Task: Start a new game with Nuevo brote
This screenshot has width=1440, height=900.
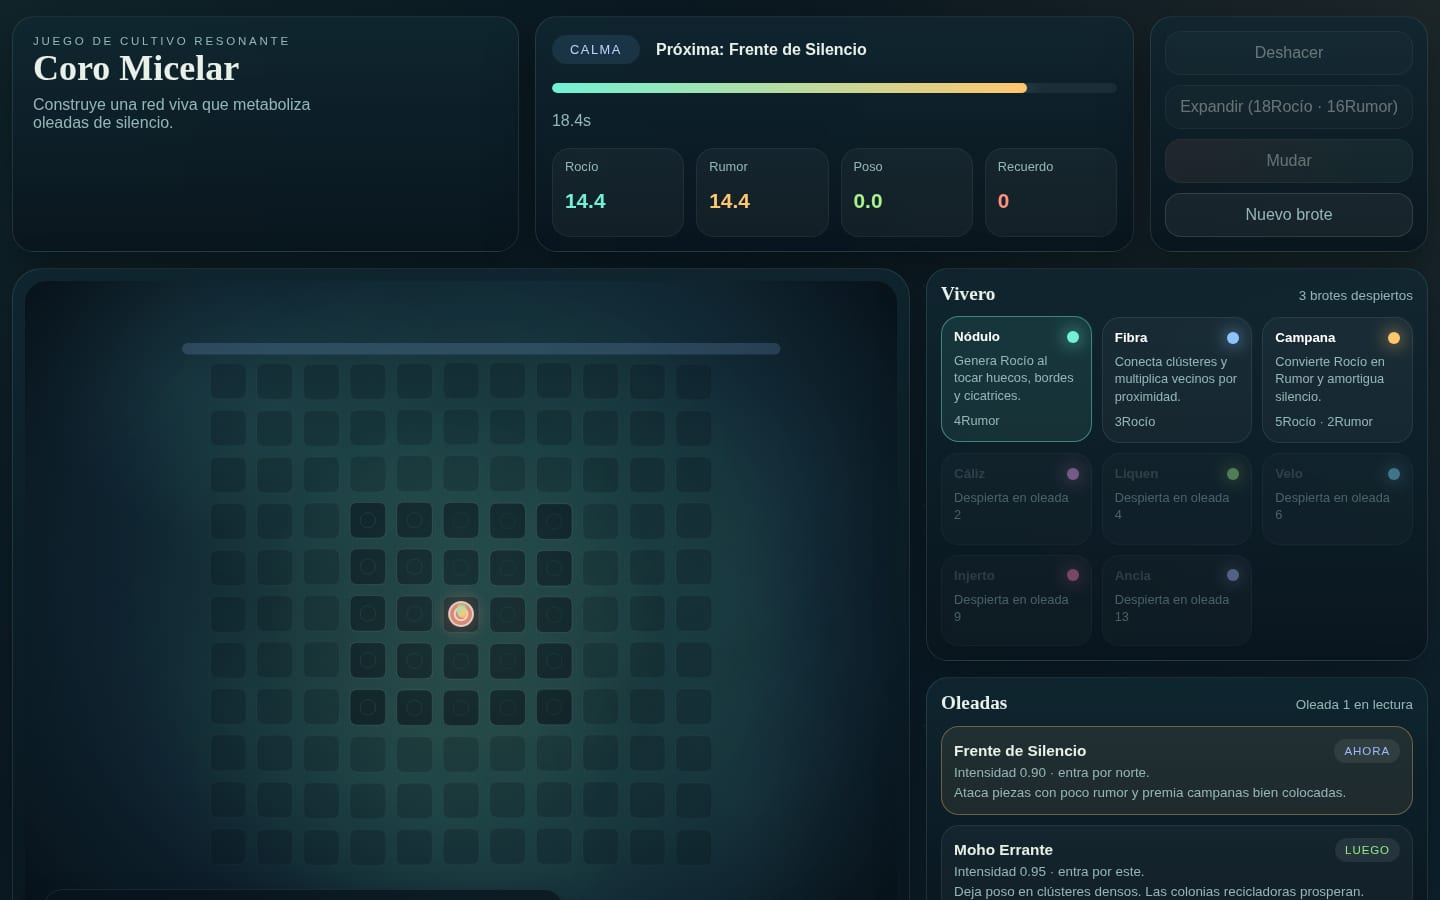Action: 1288,215
